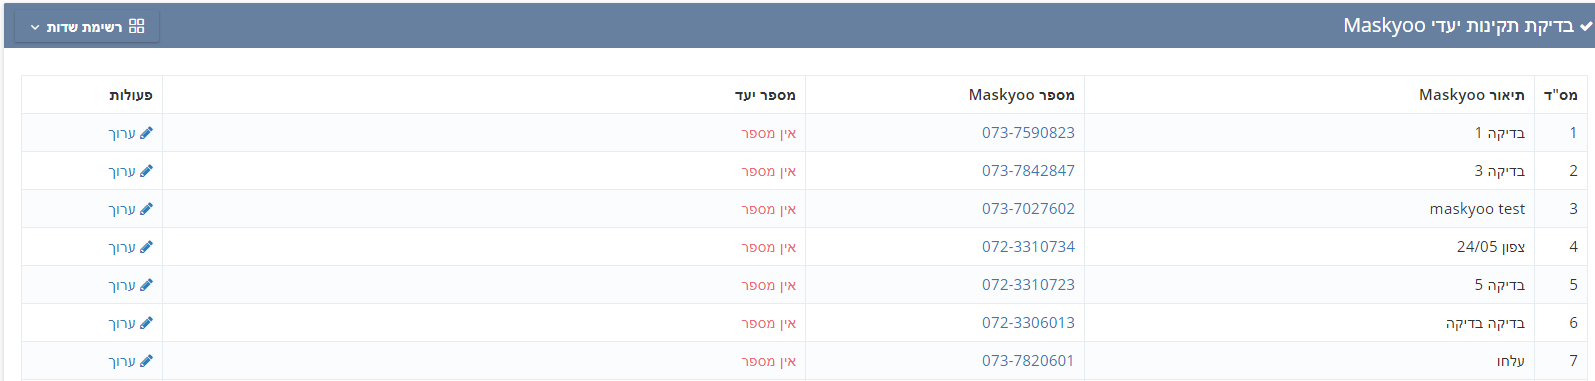
Task: Sort by the מספר Maskyoo column header
Action: (x=1021, y=95)
